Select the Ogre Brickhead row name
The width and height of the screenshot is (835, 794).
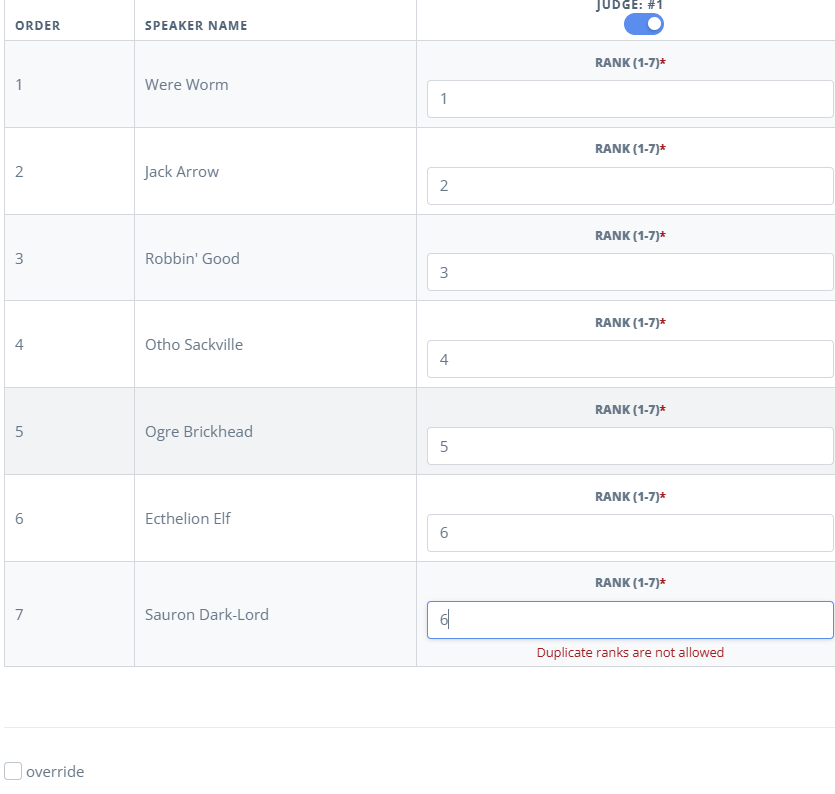click(199, 432)
